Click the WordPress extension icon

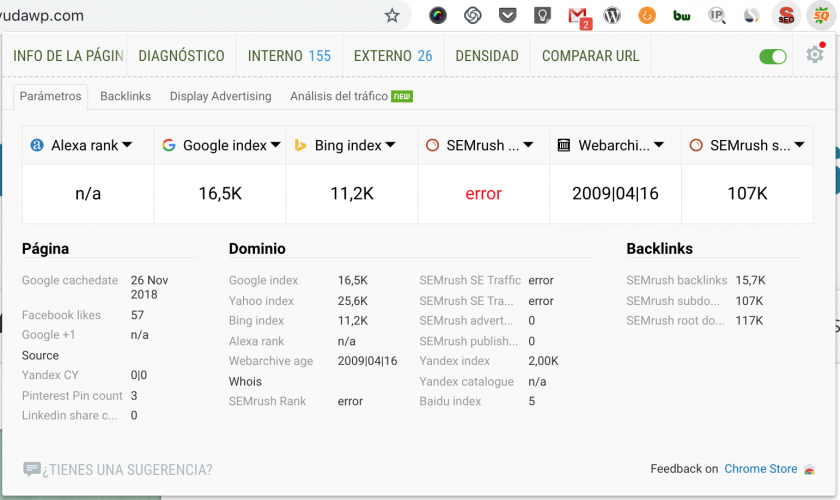point(613,16)
